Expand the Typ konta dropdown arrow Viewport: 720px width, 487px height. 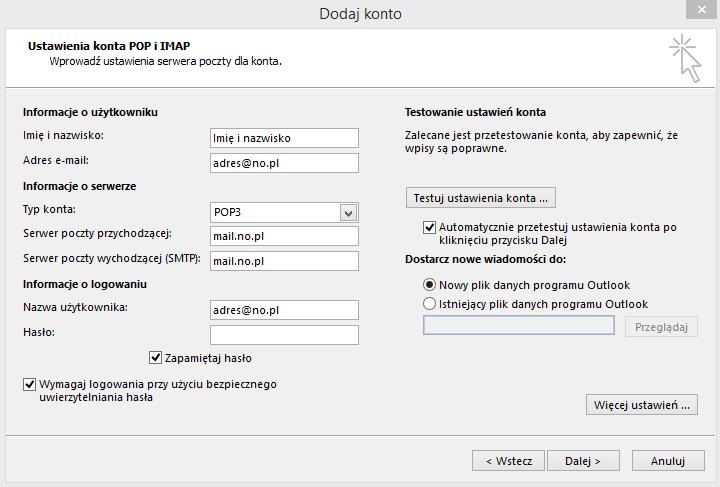(348, 212)
